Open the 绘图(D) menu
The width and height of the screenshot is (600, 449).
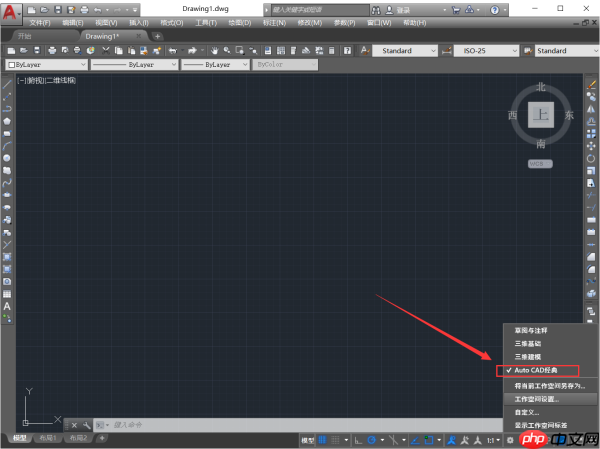[240, 23]
